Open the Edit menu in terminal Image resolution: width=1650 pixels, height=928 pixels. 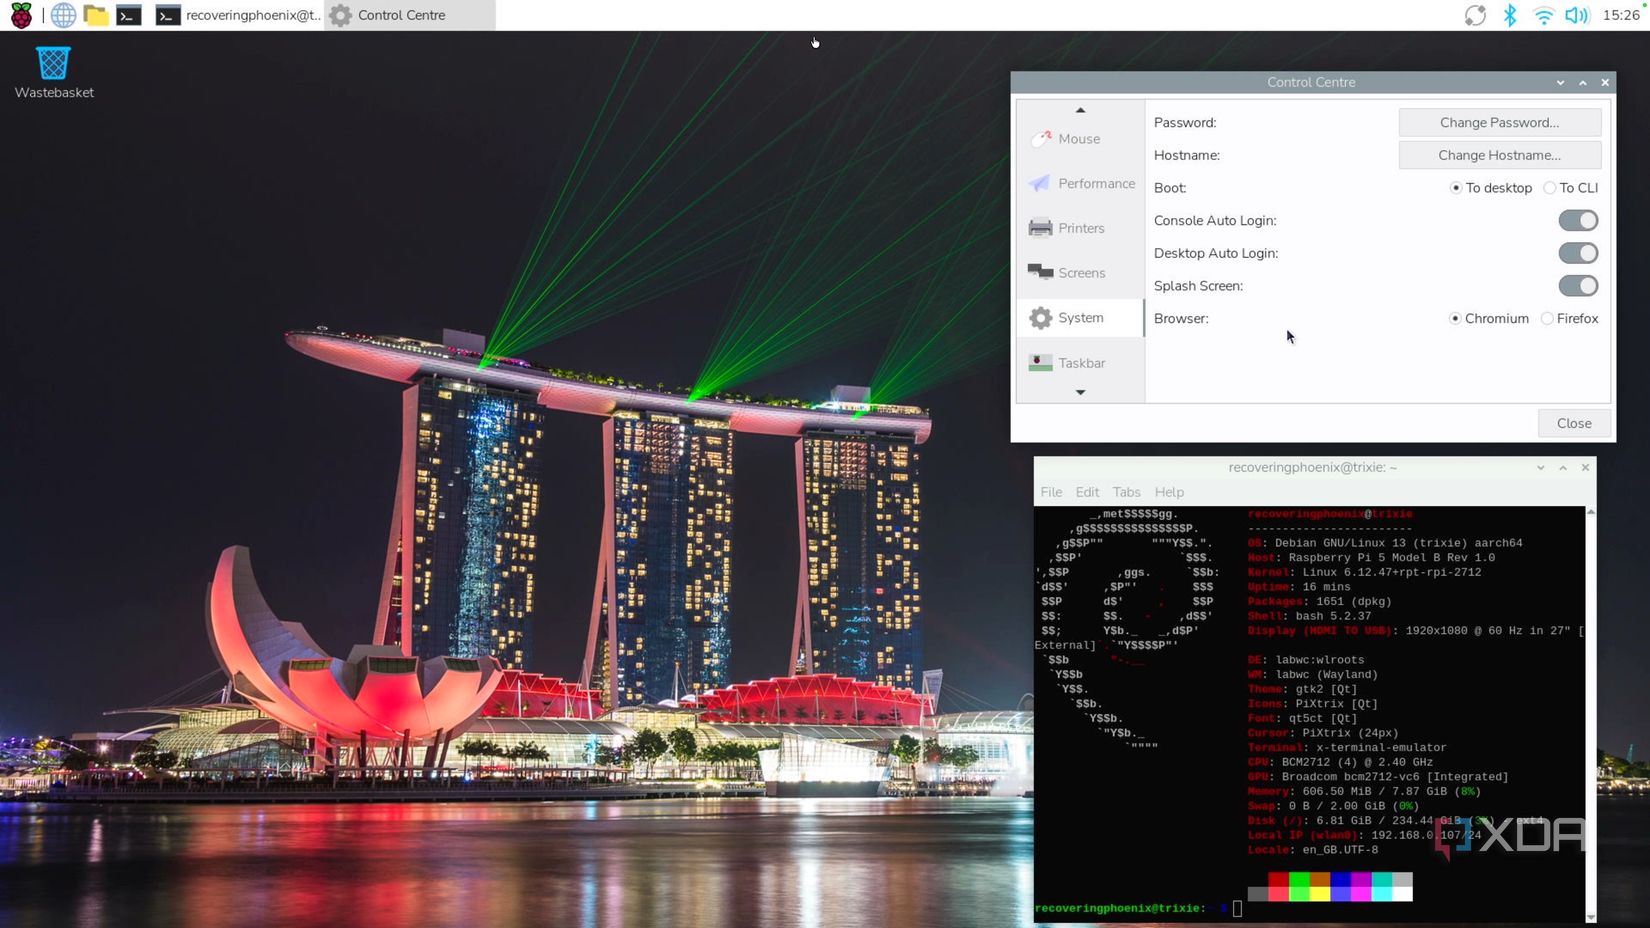tap(1087, 492)
